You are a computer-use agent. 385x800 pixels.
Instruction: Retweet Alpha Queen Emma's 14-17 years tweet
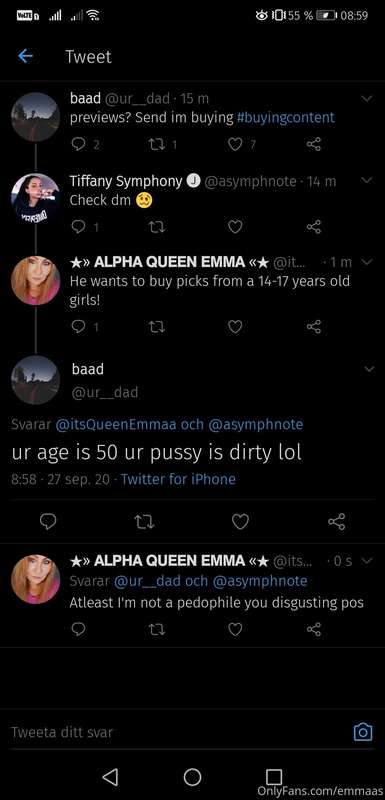click(155, 327)
